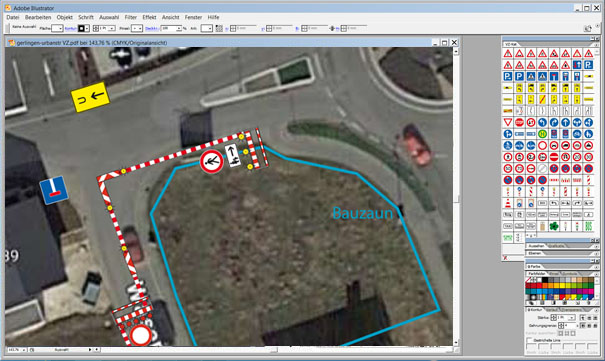Open the Kontur stroke color dropdown
The image size is (605, 361).
point(84,29)
